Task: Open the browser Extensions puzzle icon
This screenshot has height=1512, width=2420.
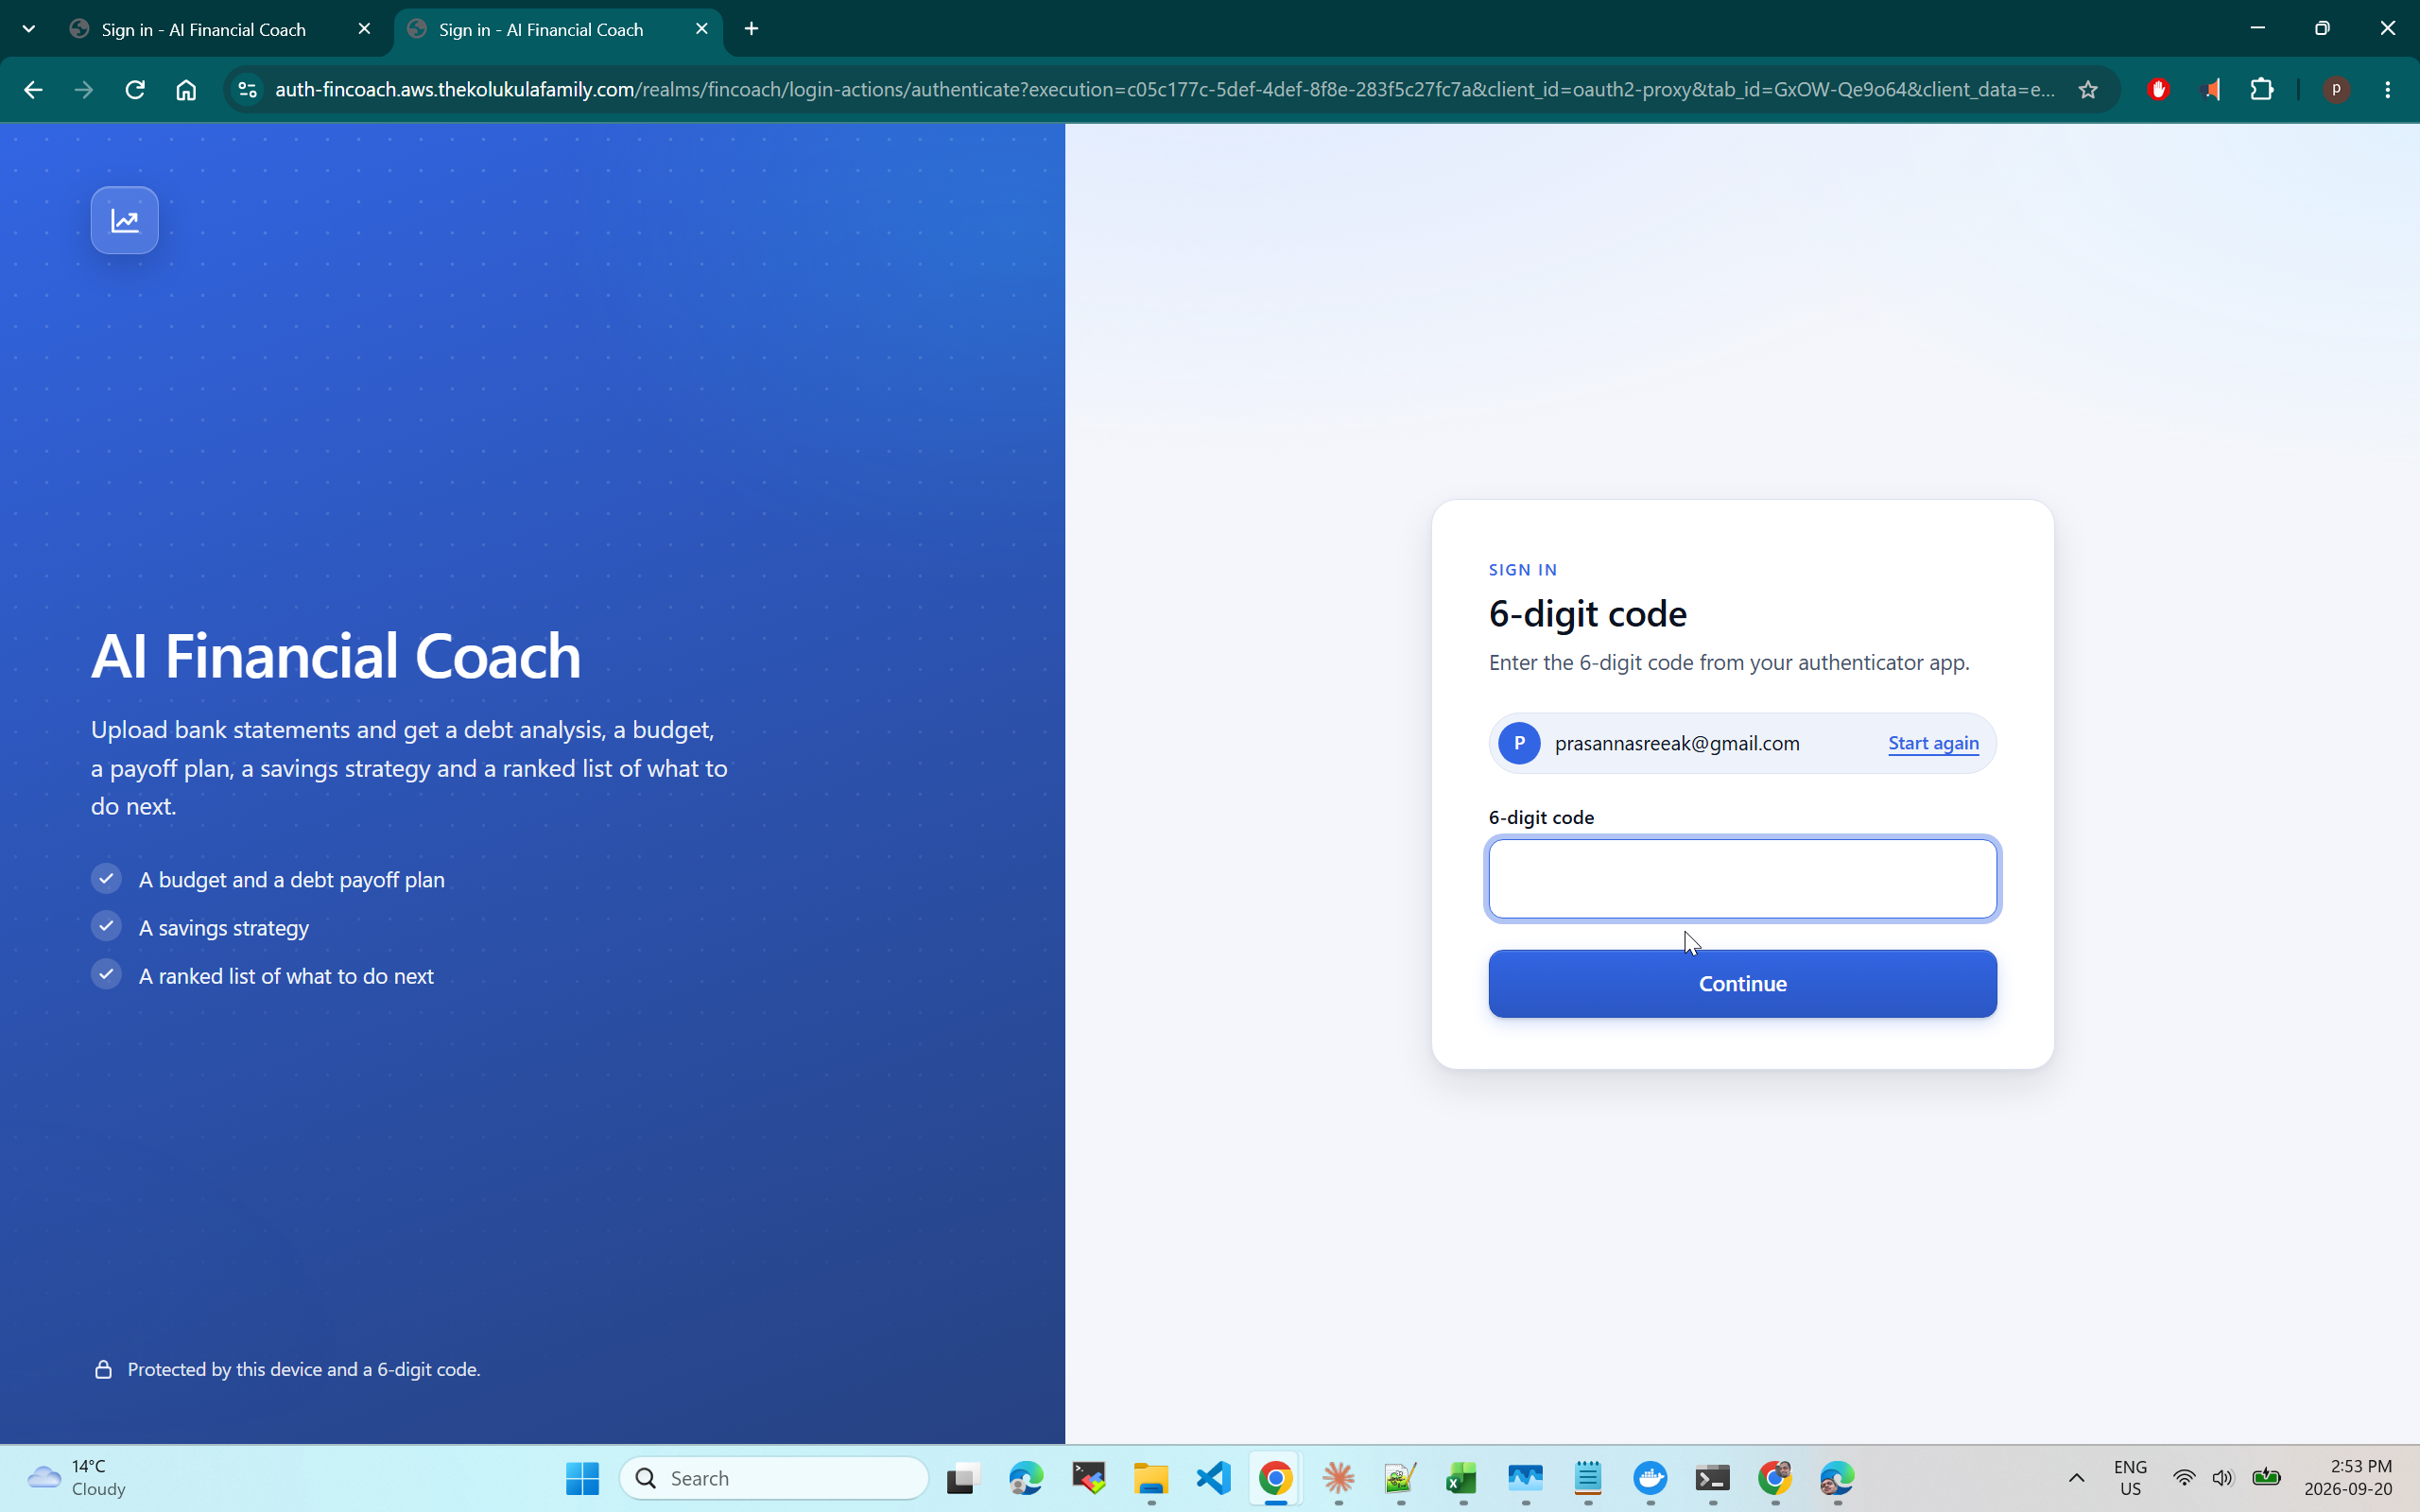Action: coord(2262,90)
